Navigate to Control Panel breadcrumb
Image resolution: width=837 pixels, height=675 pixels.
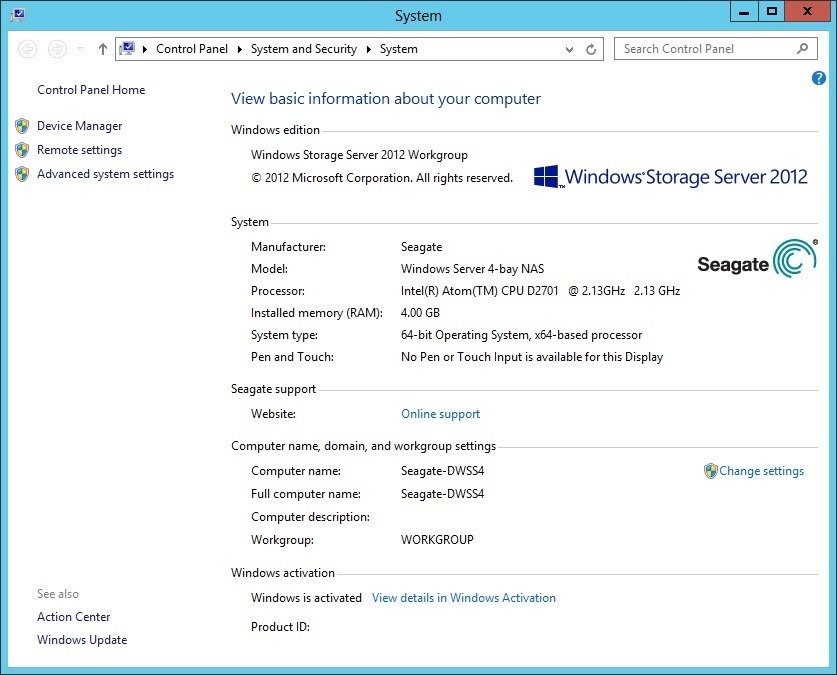click(192, 49)
